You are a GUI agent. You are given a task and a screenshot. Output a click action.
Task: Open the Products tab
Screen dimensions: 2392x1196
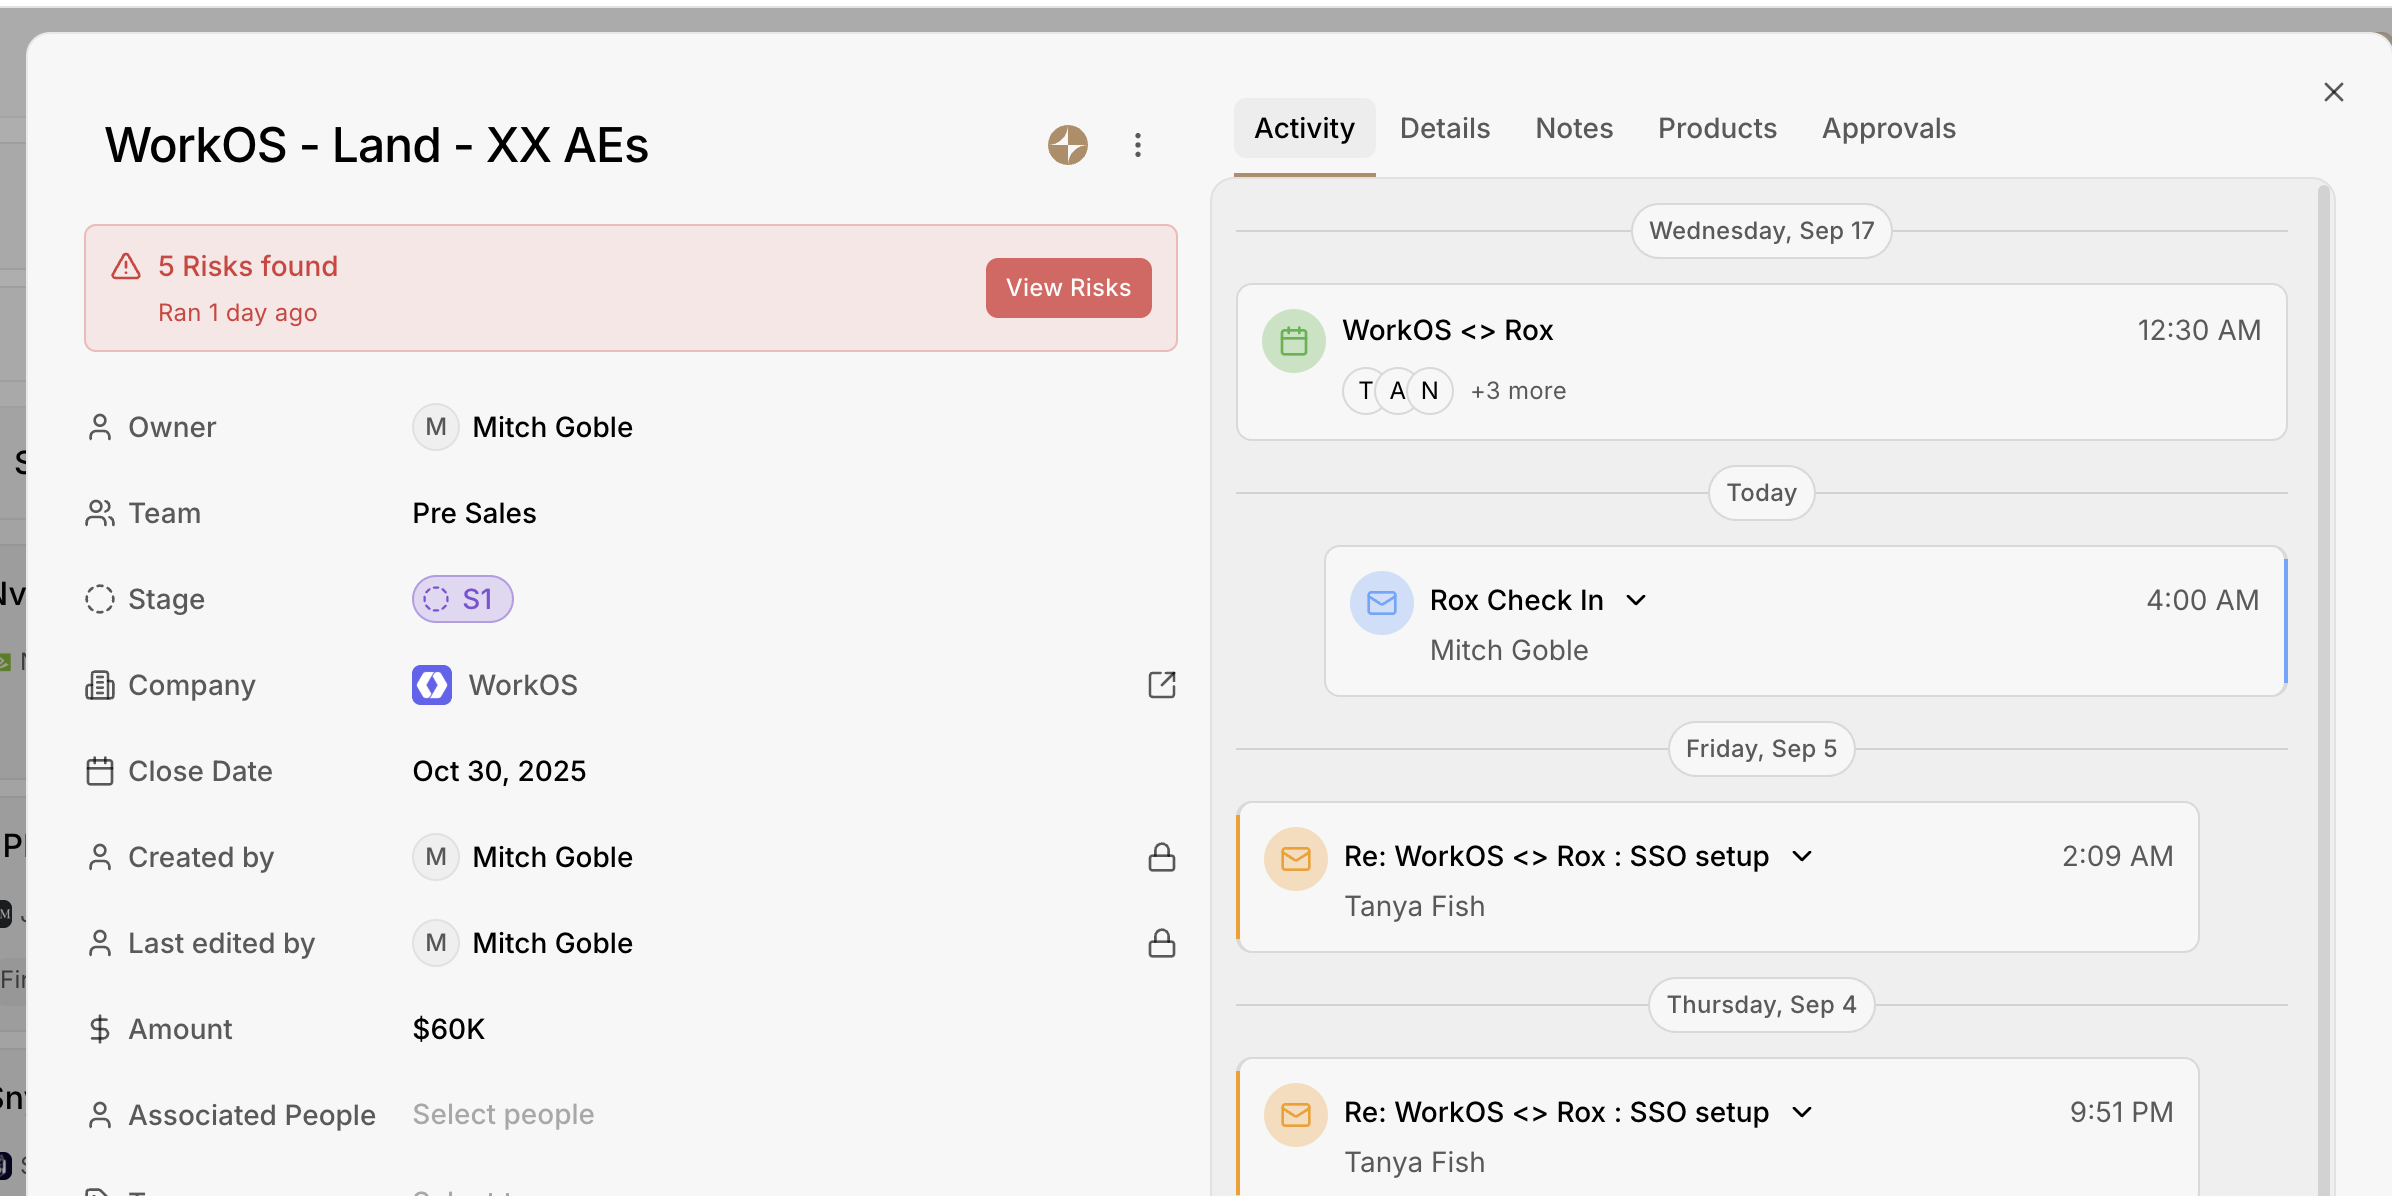pos(1716,128)
